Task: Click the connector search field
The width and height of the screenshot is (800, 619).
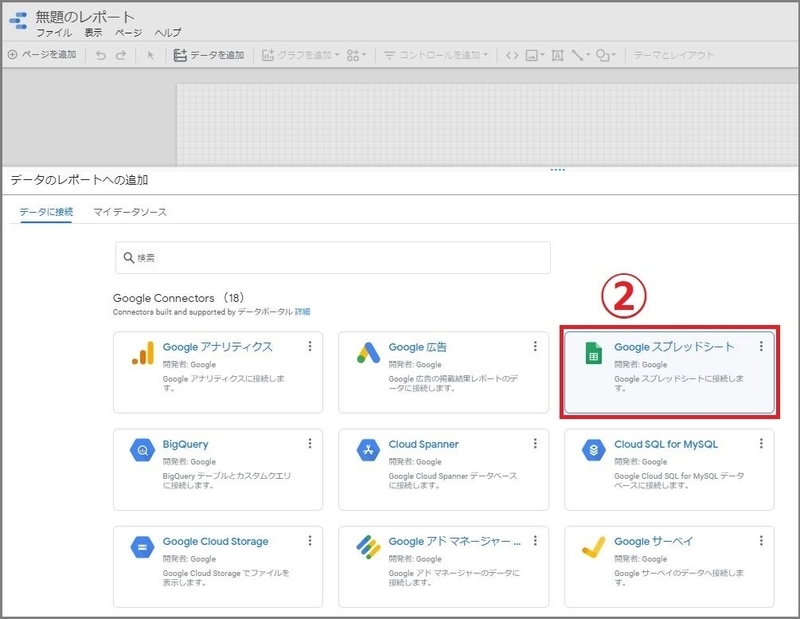Action: click(x=333, y=258)
